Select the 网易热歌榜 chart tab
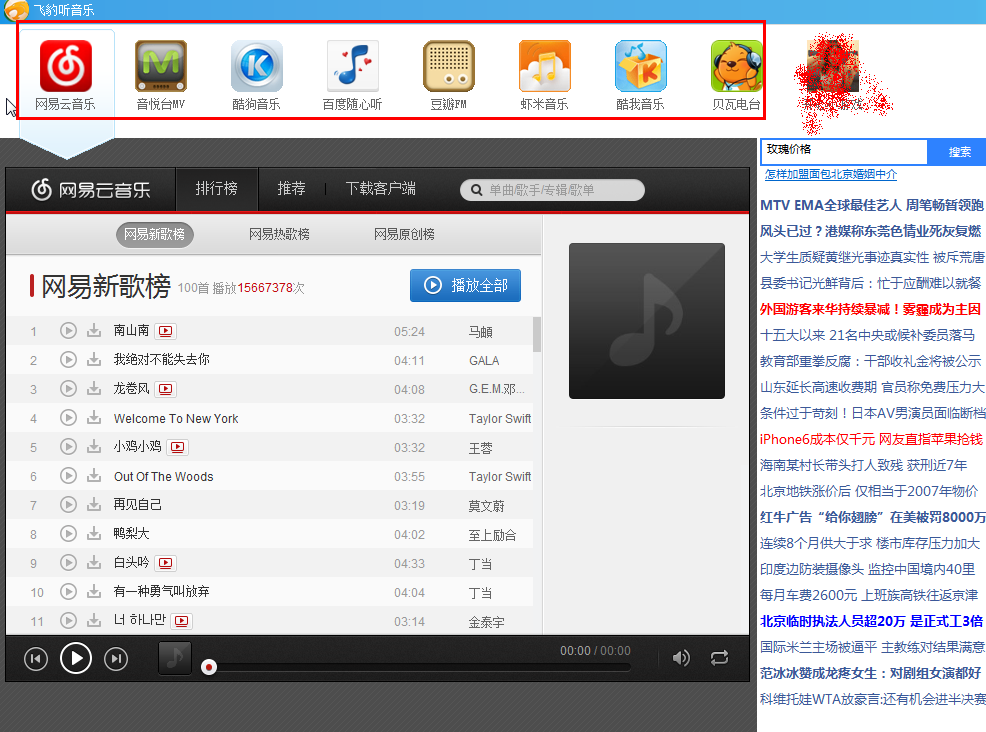Screen dimensions: 986x732 click(279, 235)
